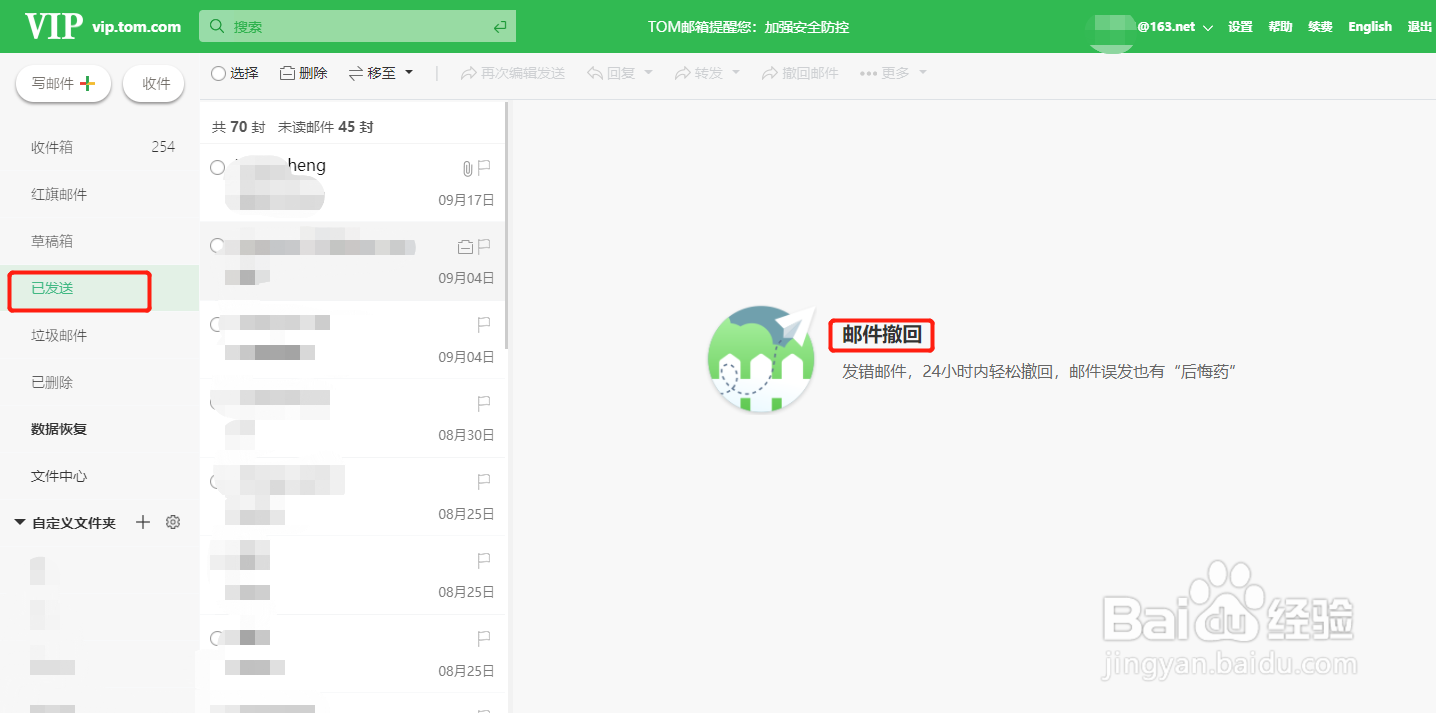Screen dimensions: 1436x713
Task: Open the 移至 move-to dropdown
Action: [x=380, y=73]
